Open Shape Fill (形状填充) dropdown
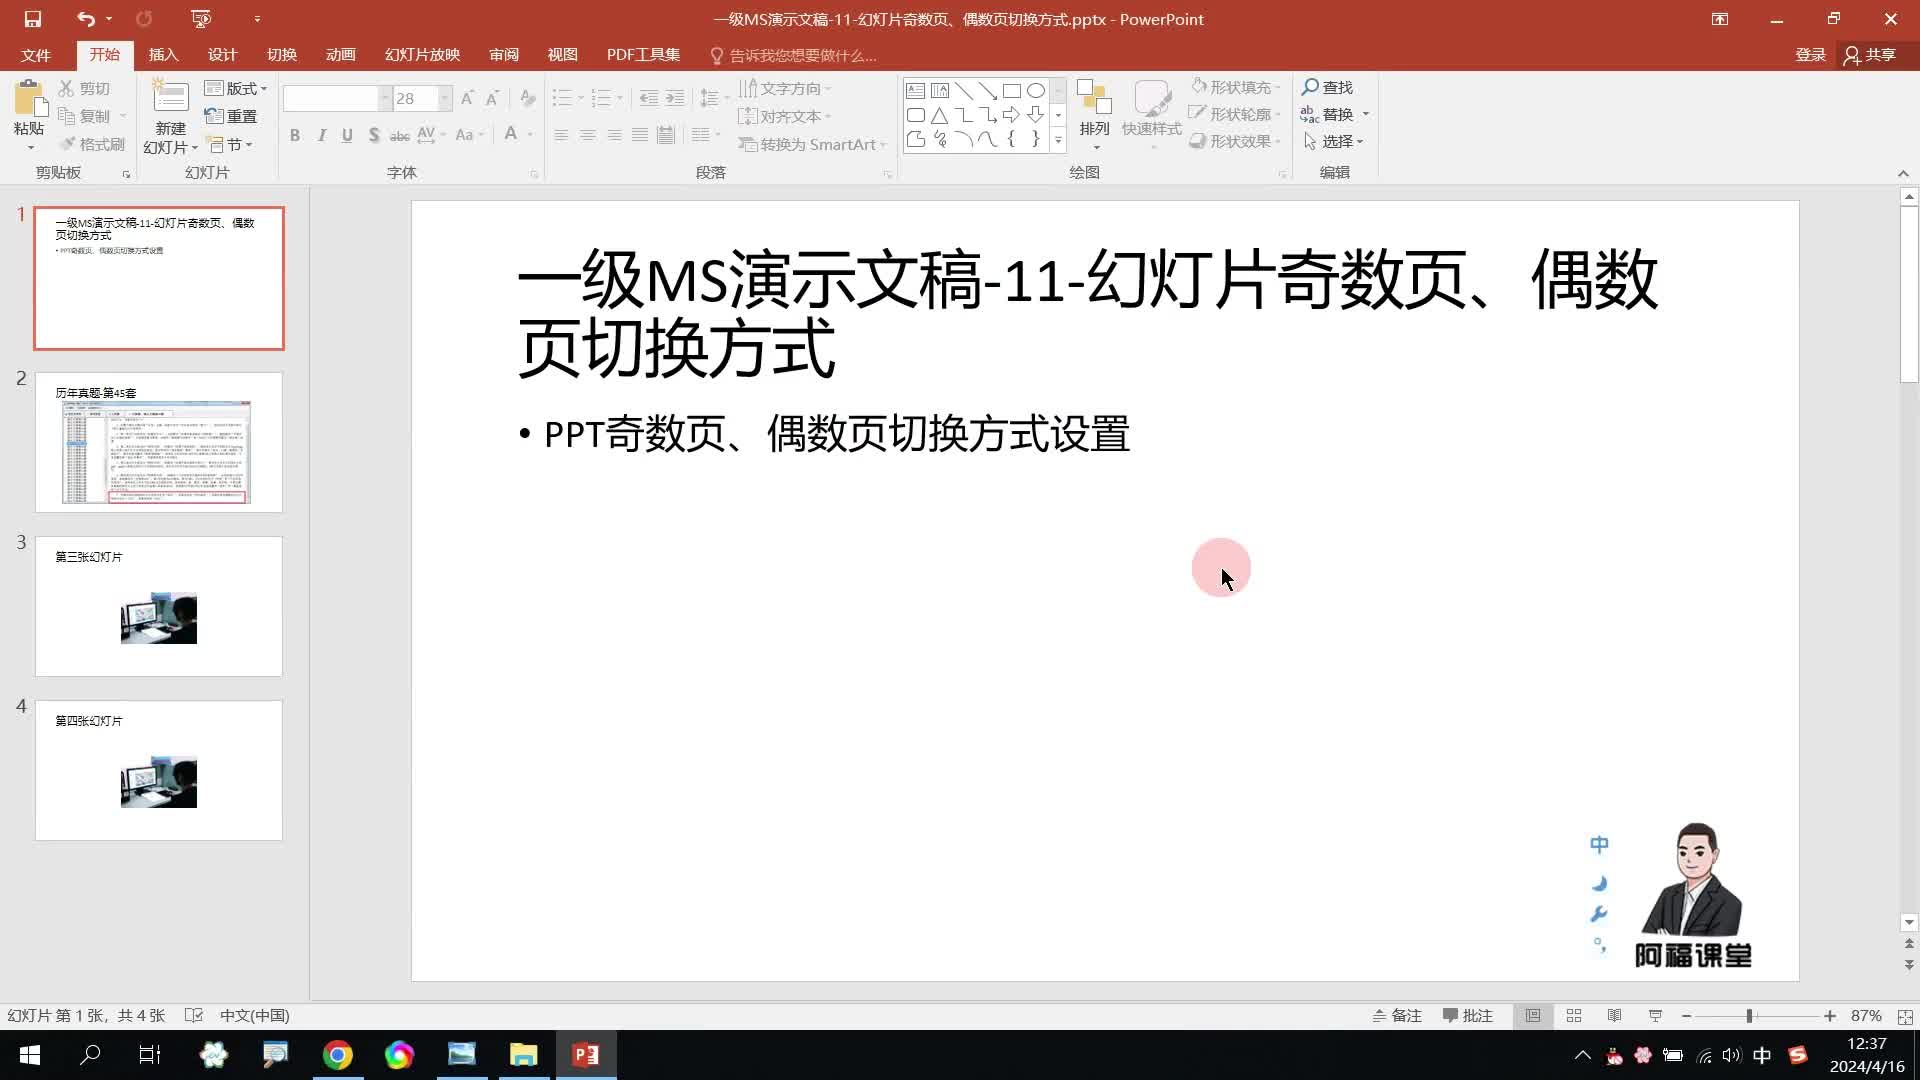Image resolution: width=1920 pixels, height=1080 pixels. (x=1236, y=87)
